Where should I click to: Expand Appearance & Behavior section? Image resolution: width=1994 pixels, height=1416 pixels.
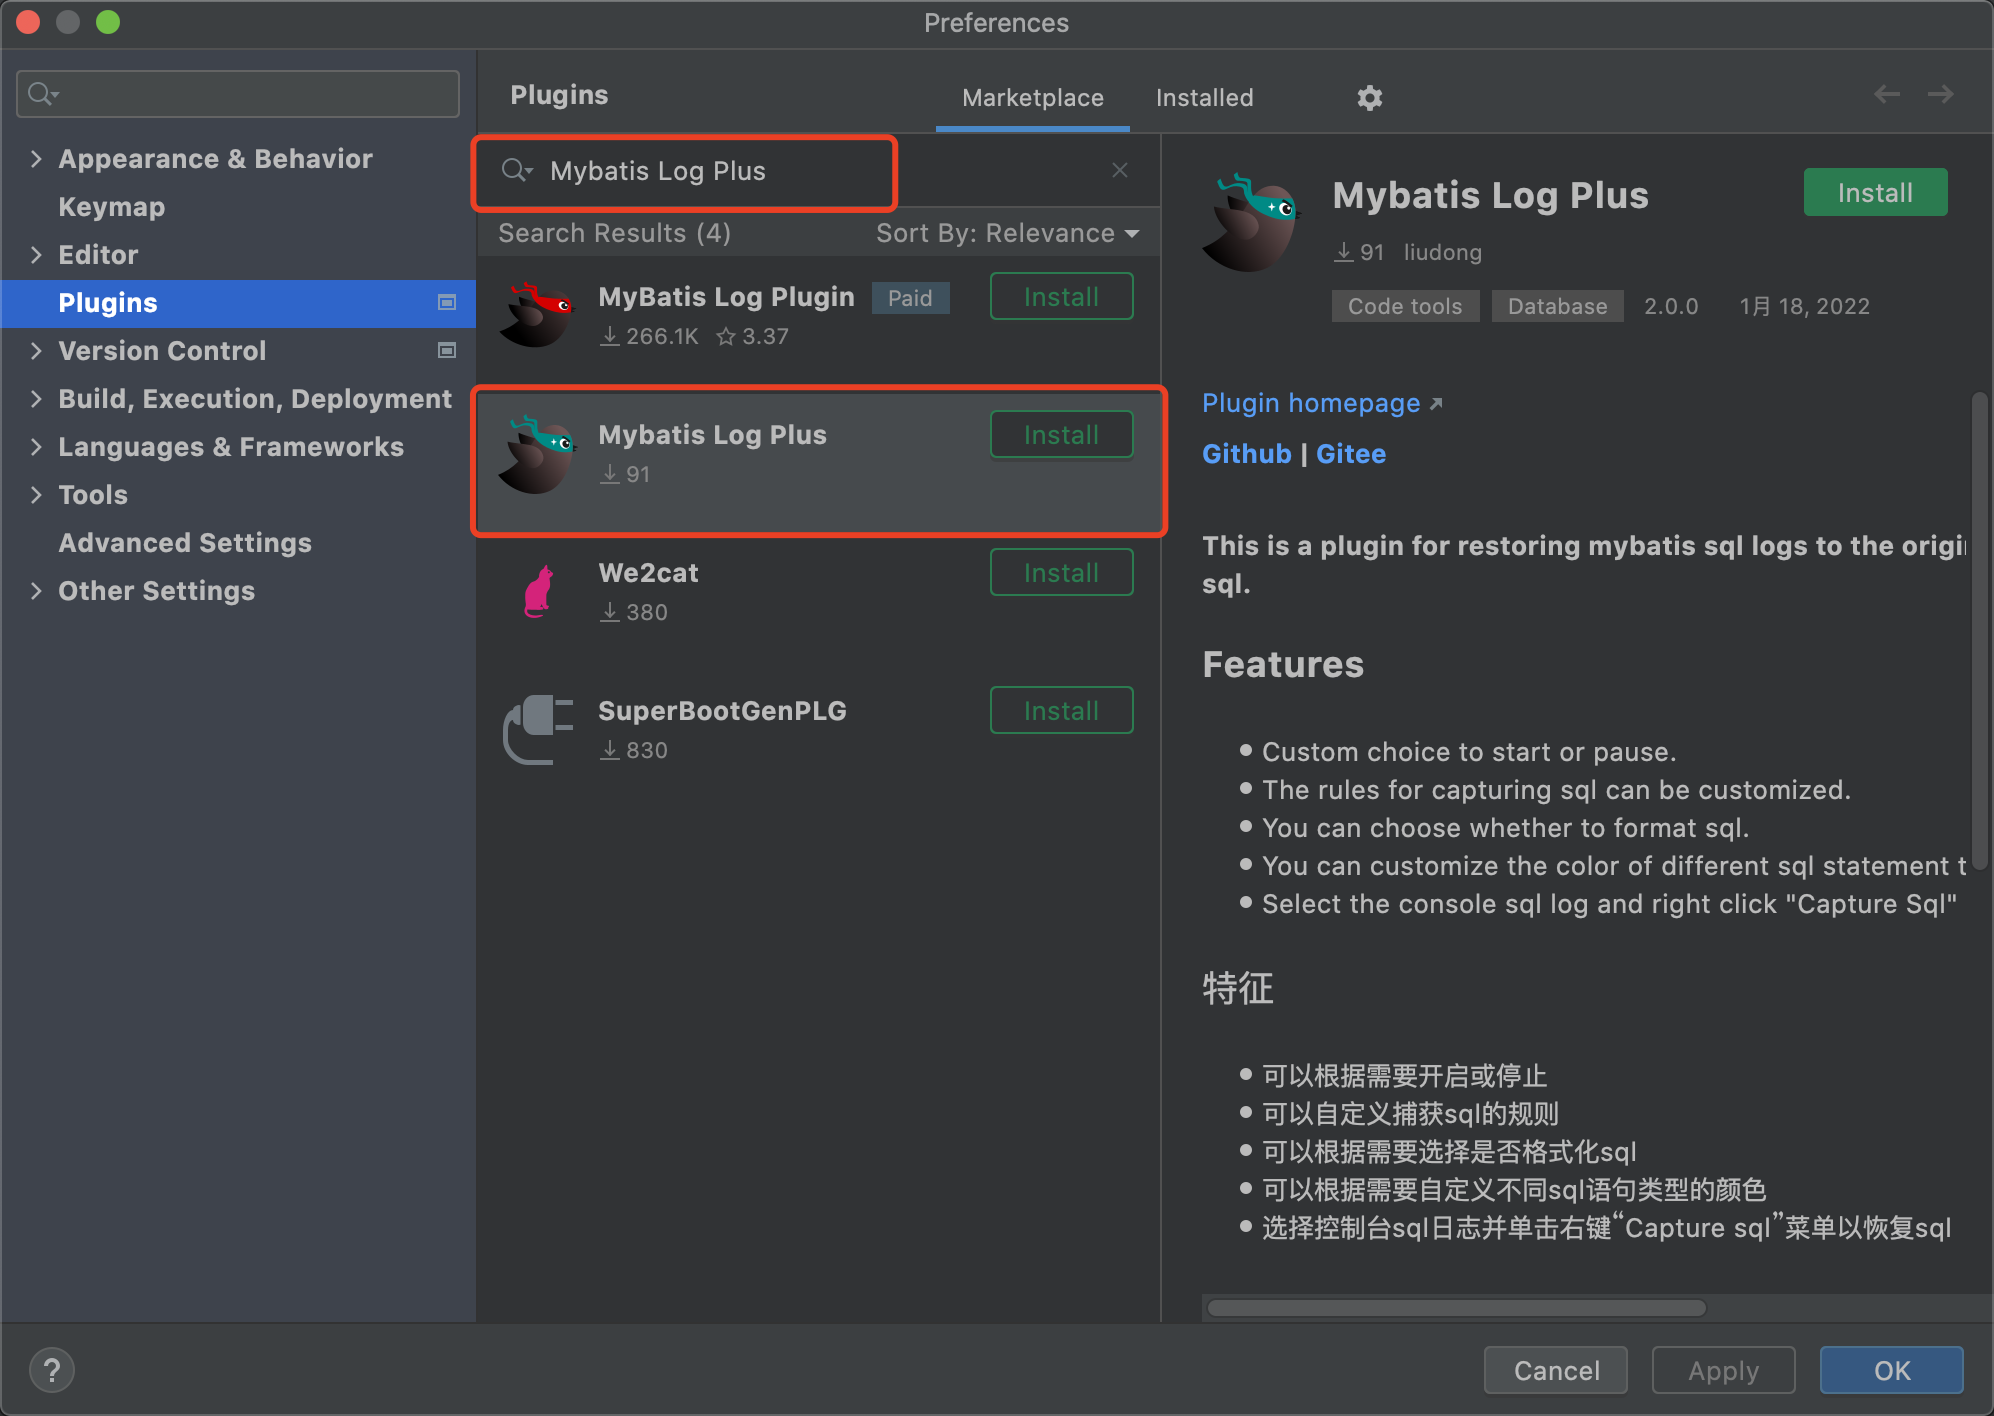point(36,159)
